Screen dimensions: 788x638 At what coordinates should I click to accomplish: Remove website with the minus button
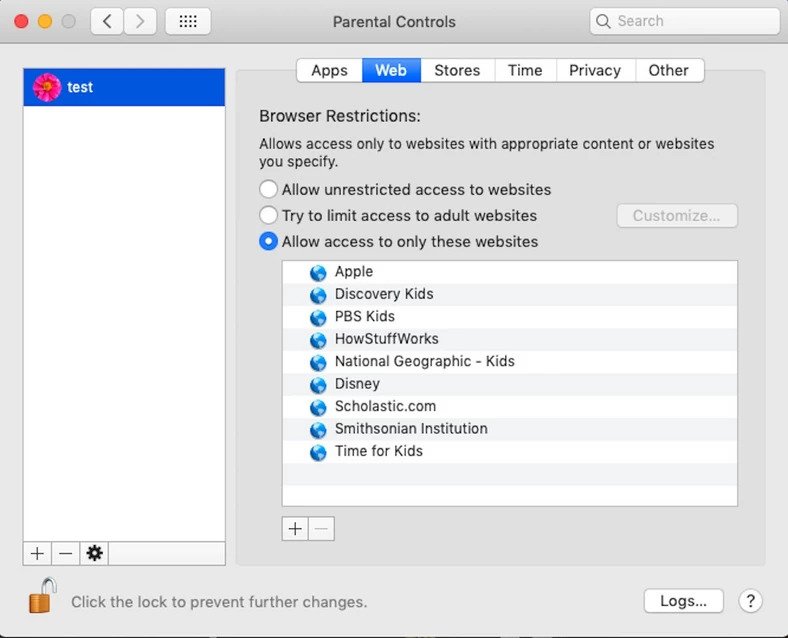click(x=321, y=528)
